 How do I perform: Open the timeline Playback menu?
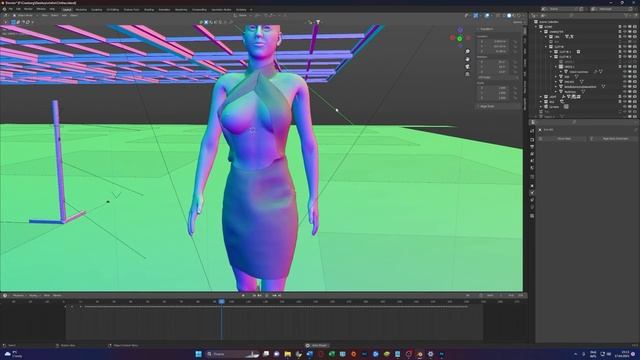click(x=18, y=296)
